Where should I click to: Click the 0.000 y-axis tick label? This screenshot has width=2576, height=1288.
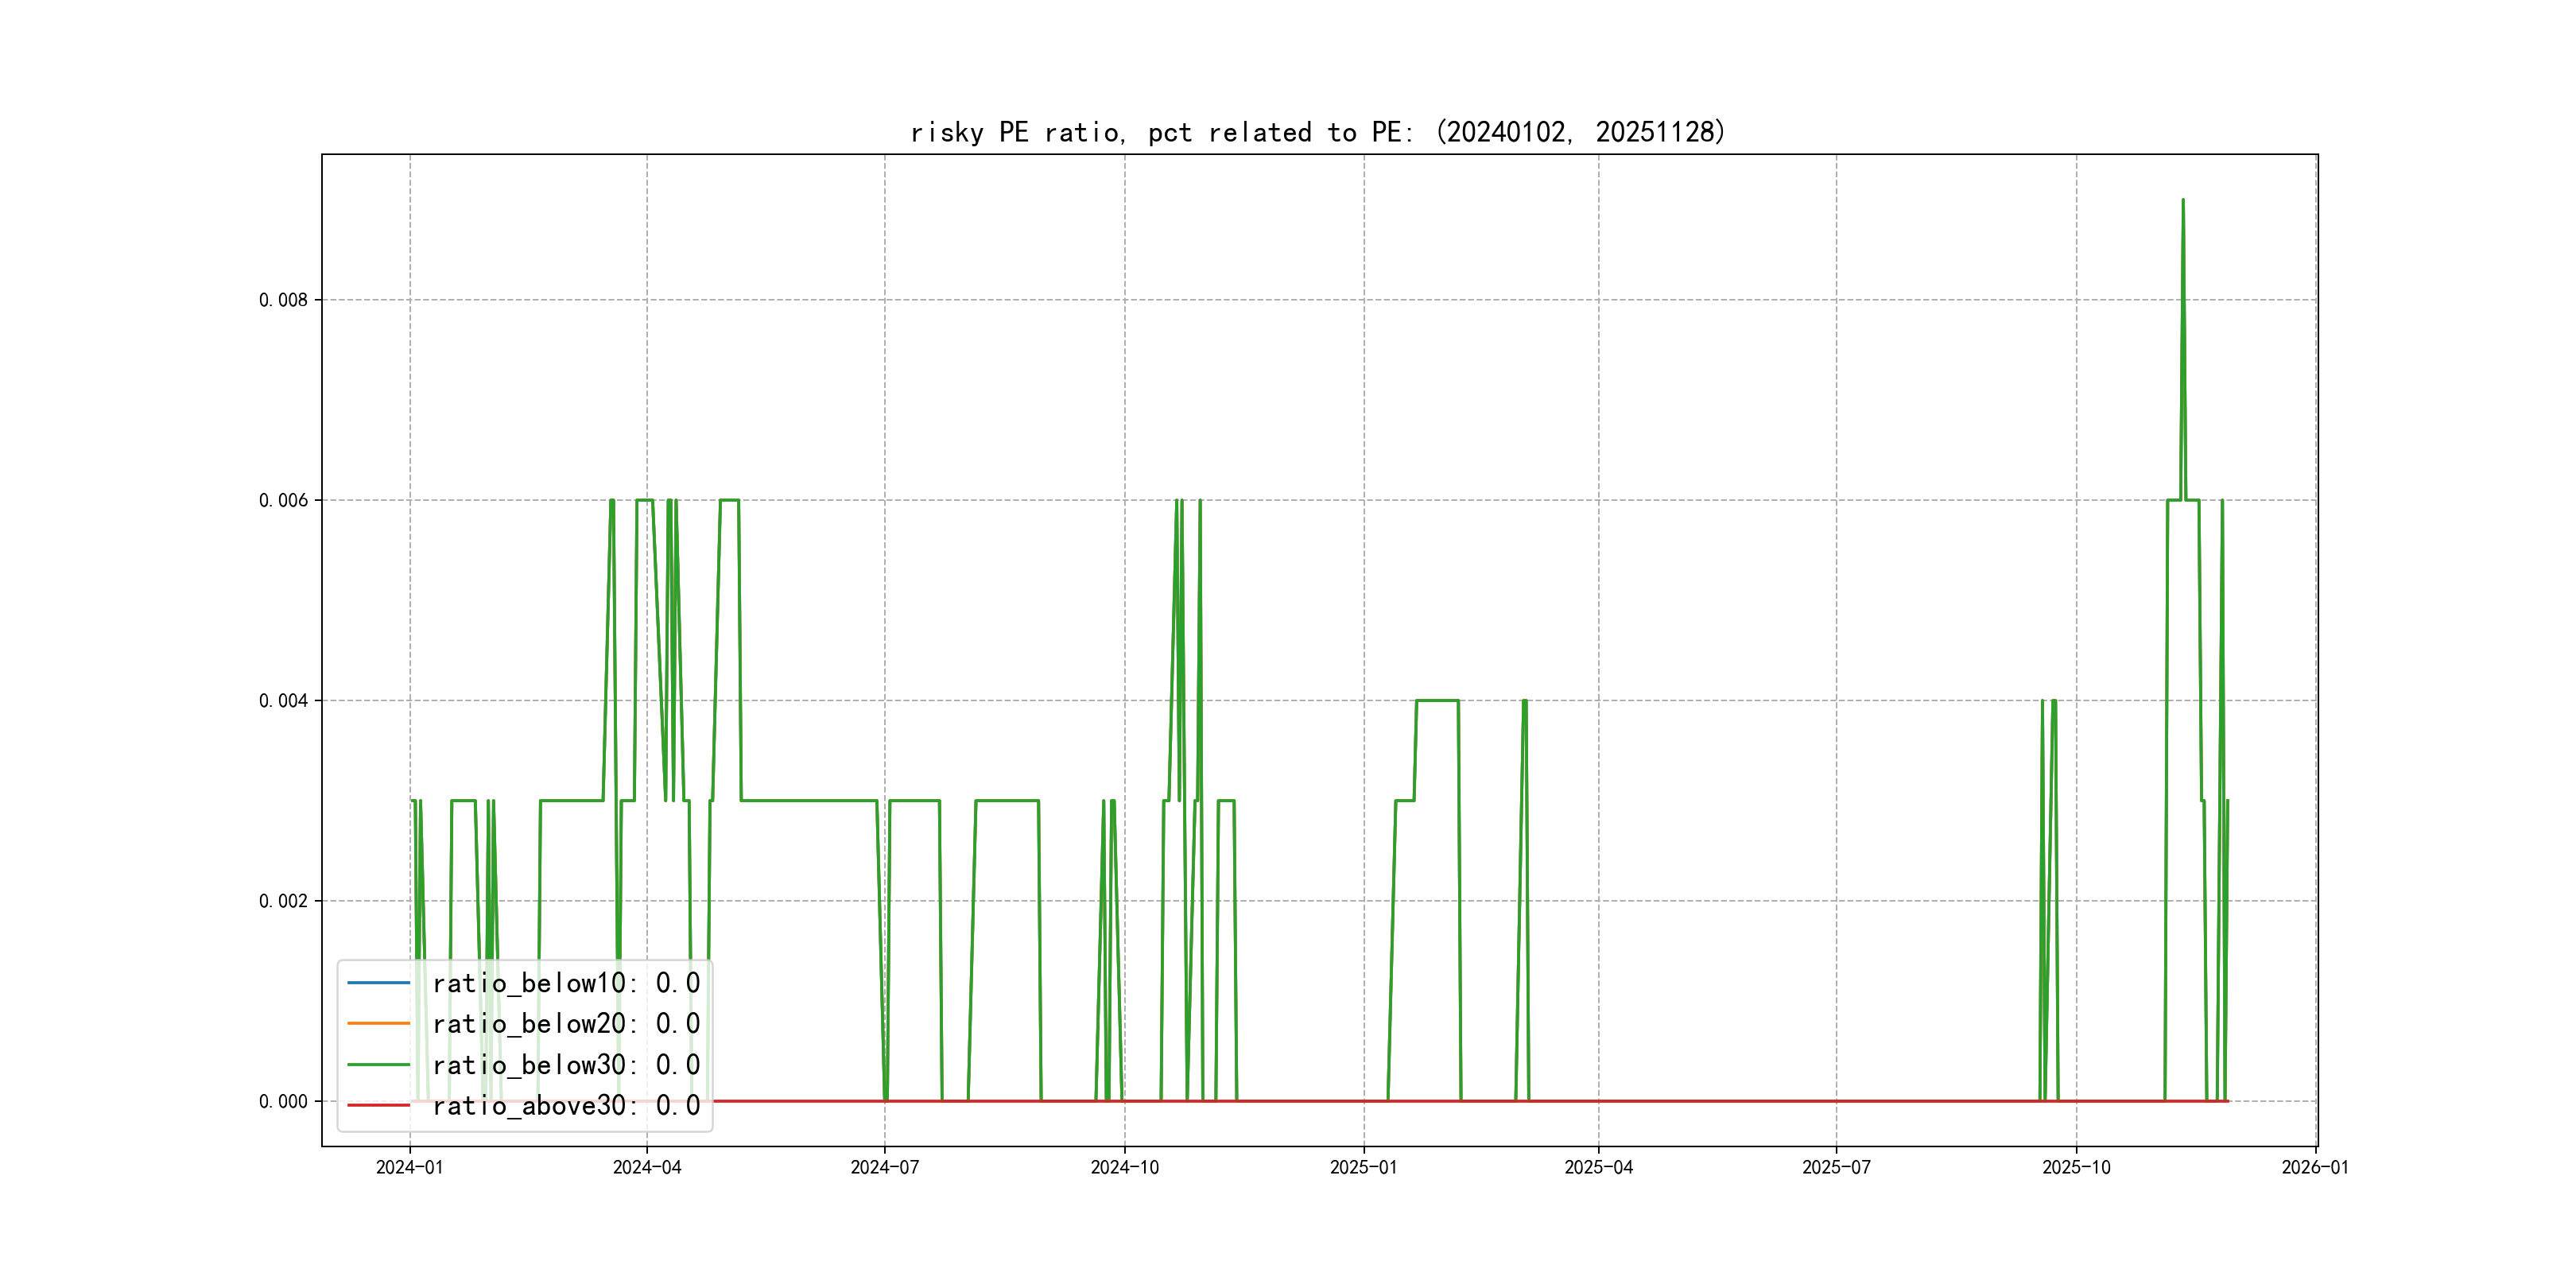coord(283,1102)
